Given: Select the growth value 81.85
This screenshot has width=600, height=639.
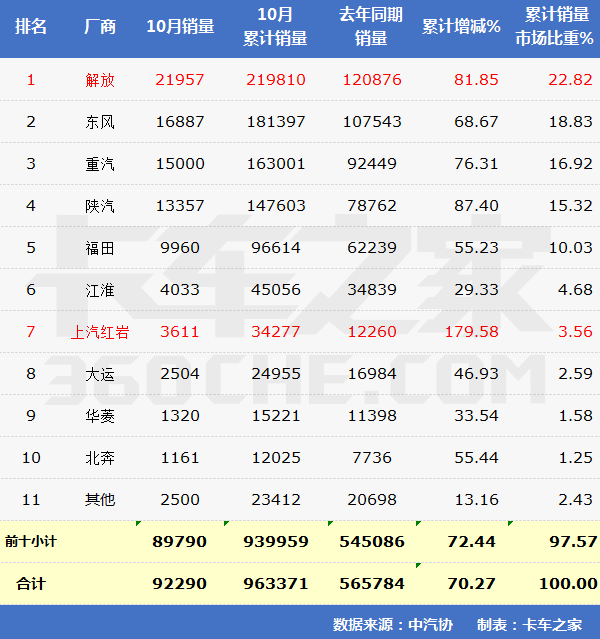Looking at the screenshot, I should (x=476, y=80).
